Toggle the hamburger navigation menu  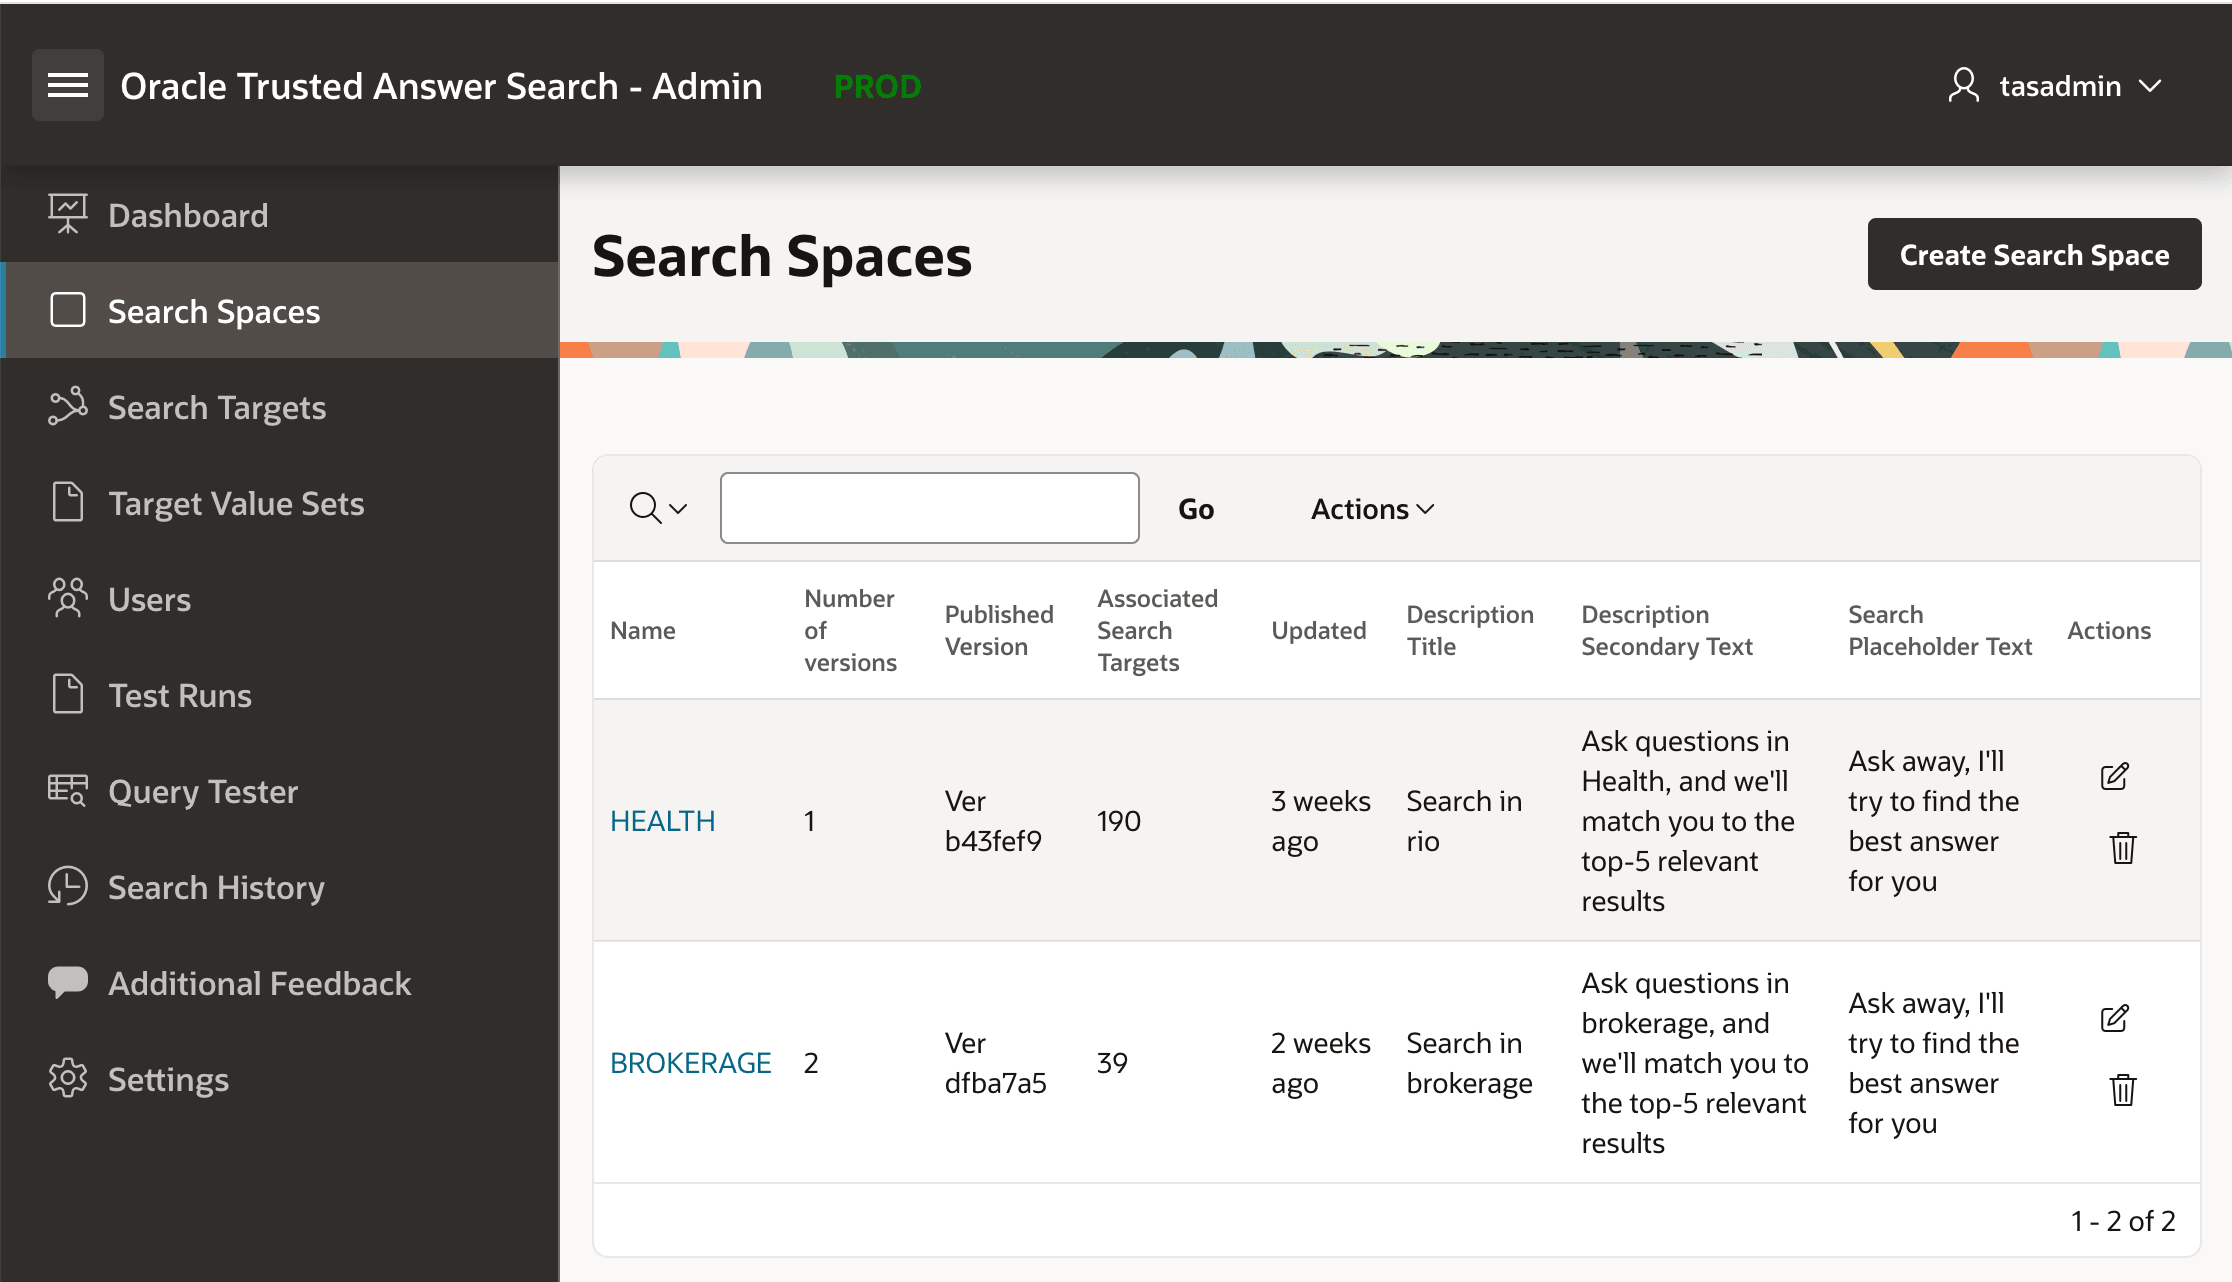tap(67, 85)
